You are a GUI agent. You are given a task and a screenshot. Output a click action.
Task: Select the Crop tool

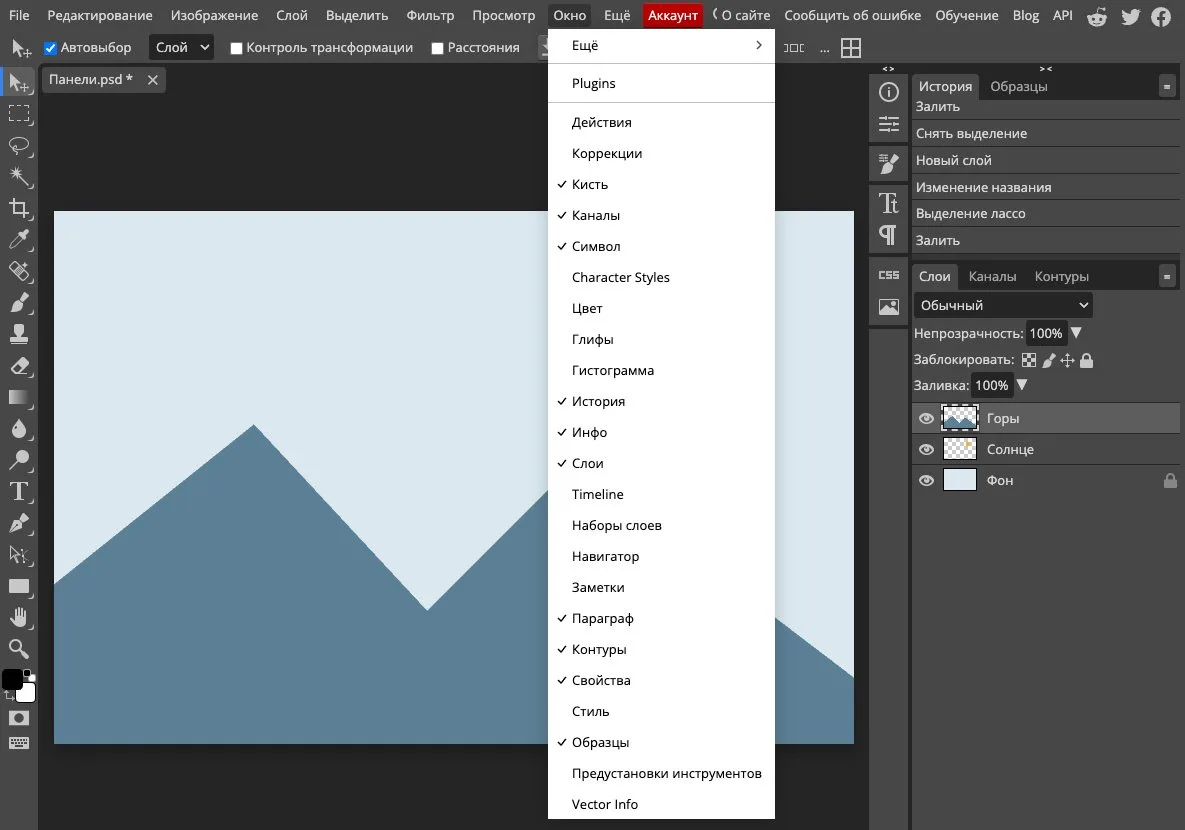[x=19, y=209]
